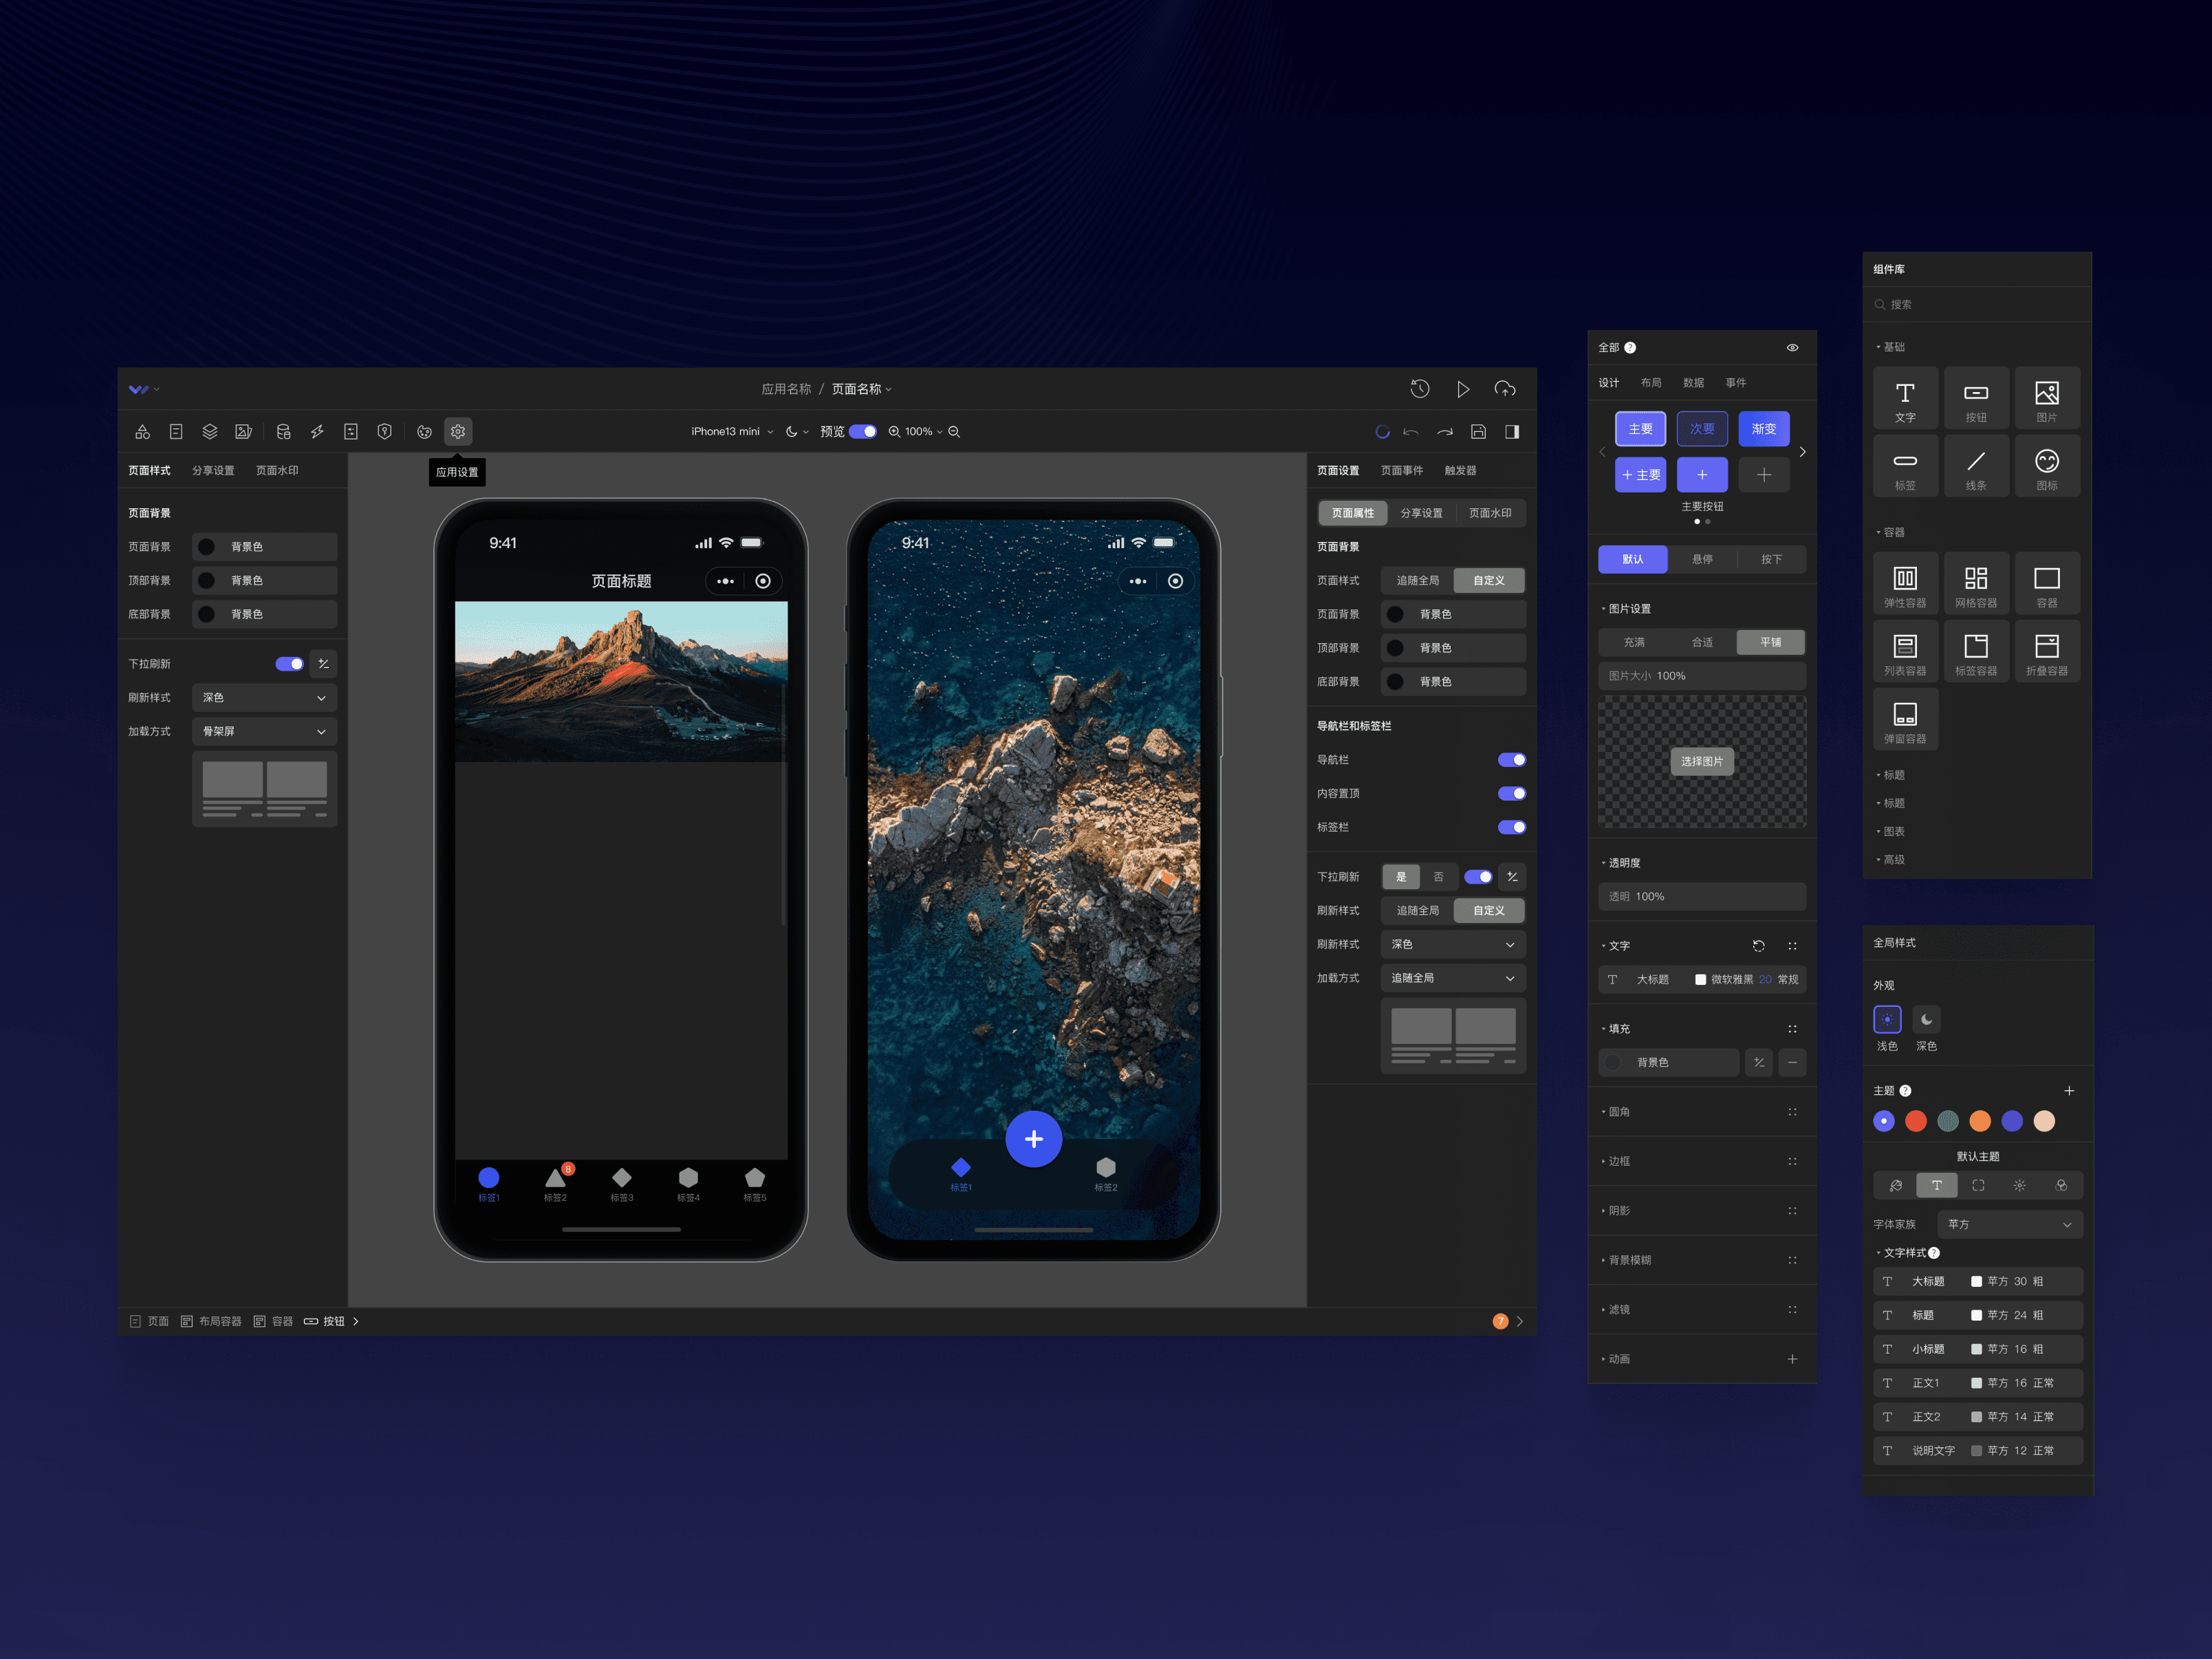Select the 渐变 button style
The height and width of the screenshot is (1659, 2212).
(1764, 429)
